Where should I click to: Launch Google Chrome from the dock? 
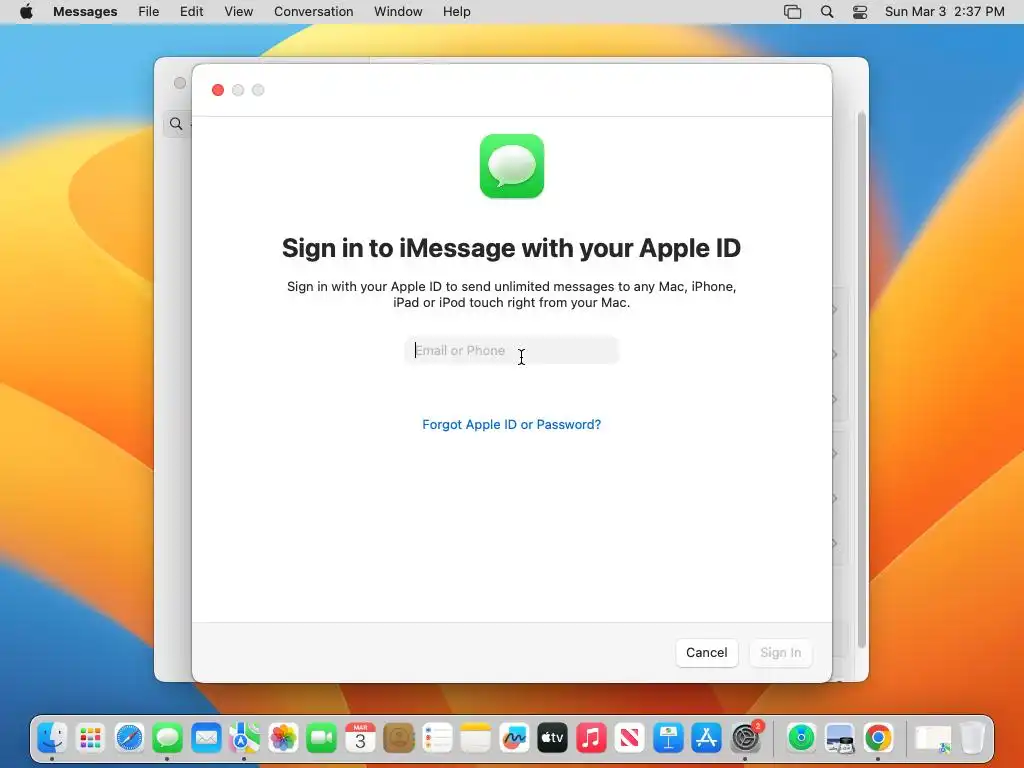click(878, 738)
